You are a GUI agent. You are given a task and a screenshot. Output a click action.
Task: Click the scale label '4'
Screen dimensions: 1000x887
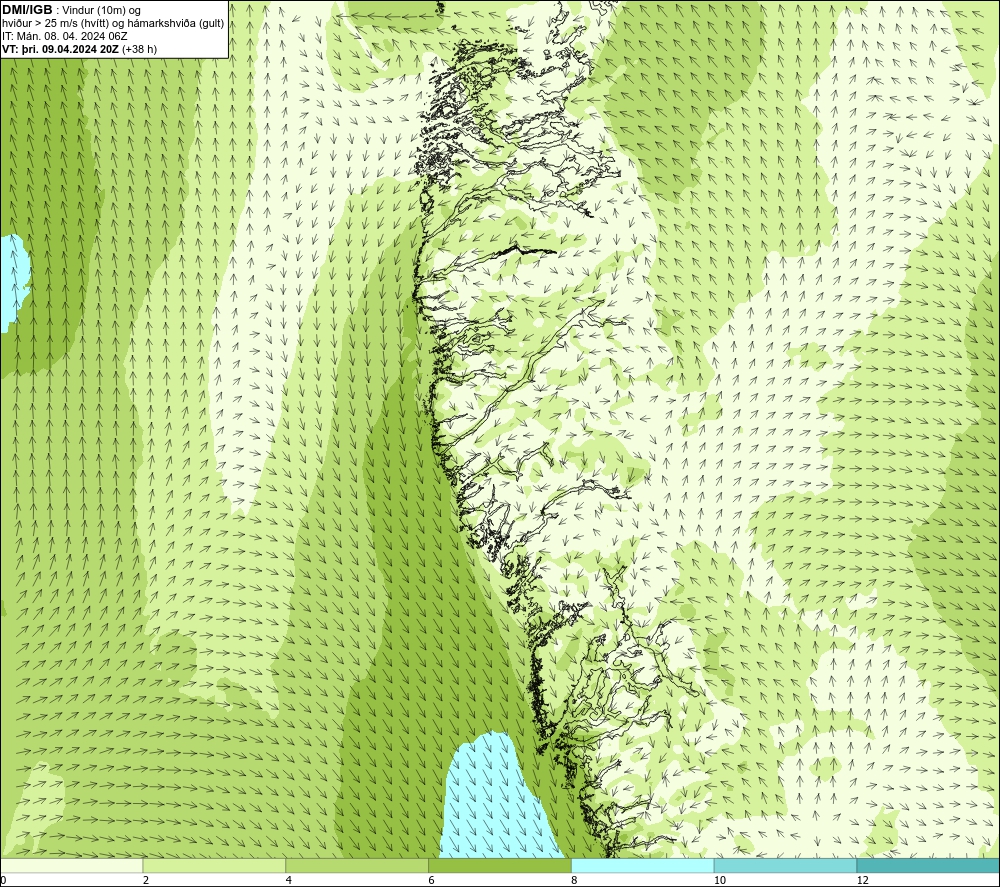[289, 881]
